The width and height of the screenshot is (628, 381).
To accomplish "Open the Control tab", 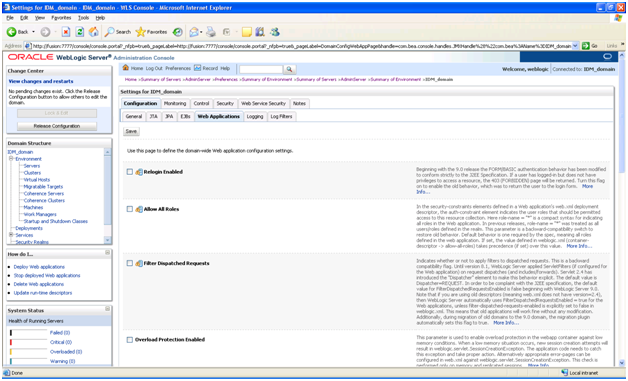I will tap(201, 103).
